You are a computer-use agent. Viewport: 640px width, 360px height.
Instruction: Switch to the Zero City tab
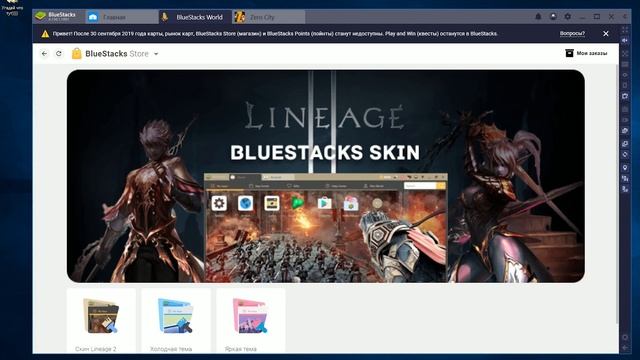[x=269, y=17]
